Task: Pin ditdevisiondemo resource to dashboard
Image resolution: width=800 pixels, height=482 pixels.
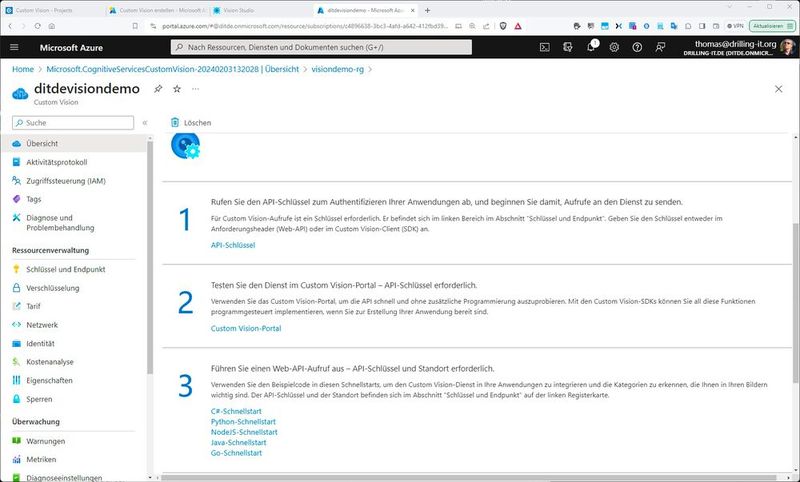Action: 158,89
